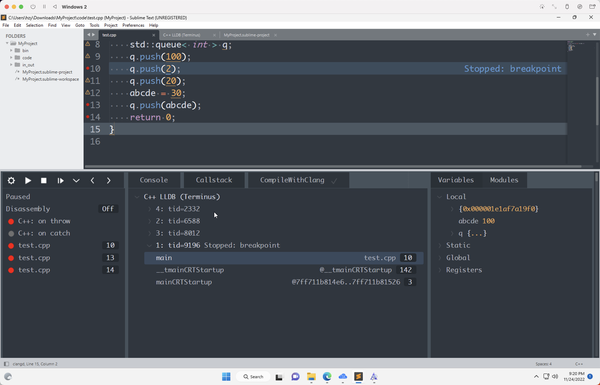
Task: Open Sublime Text from the taskbar
Action: pos(358,377)
